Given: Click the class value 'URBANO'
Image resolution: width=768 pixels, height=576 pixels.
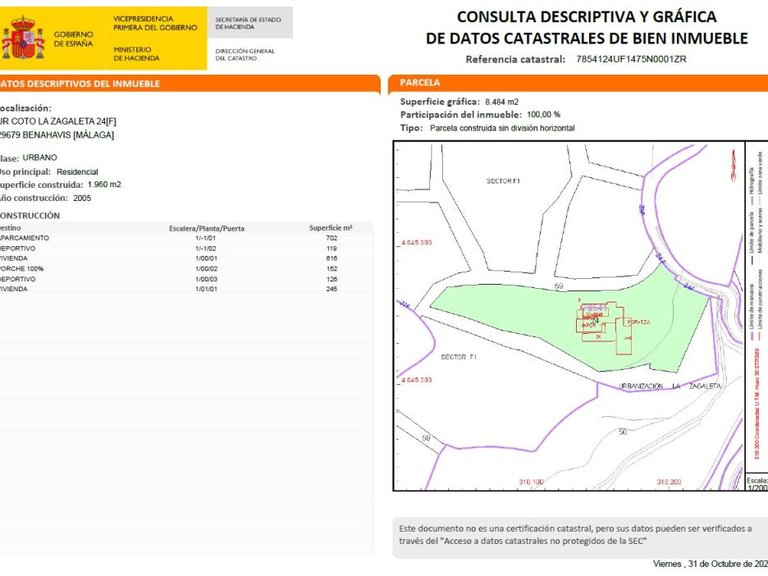Looking at the screenshot, I should [40, 158].
